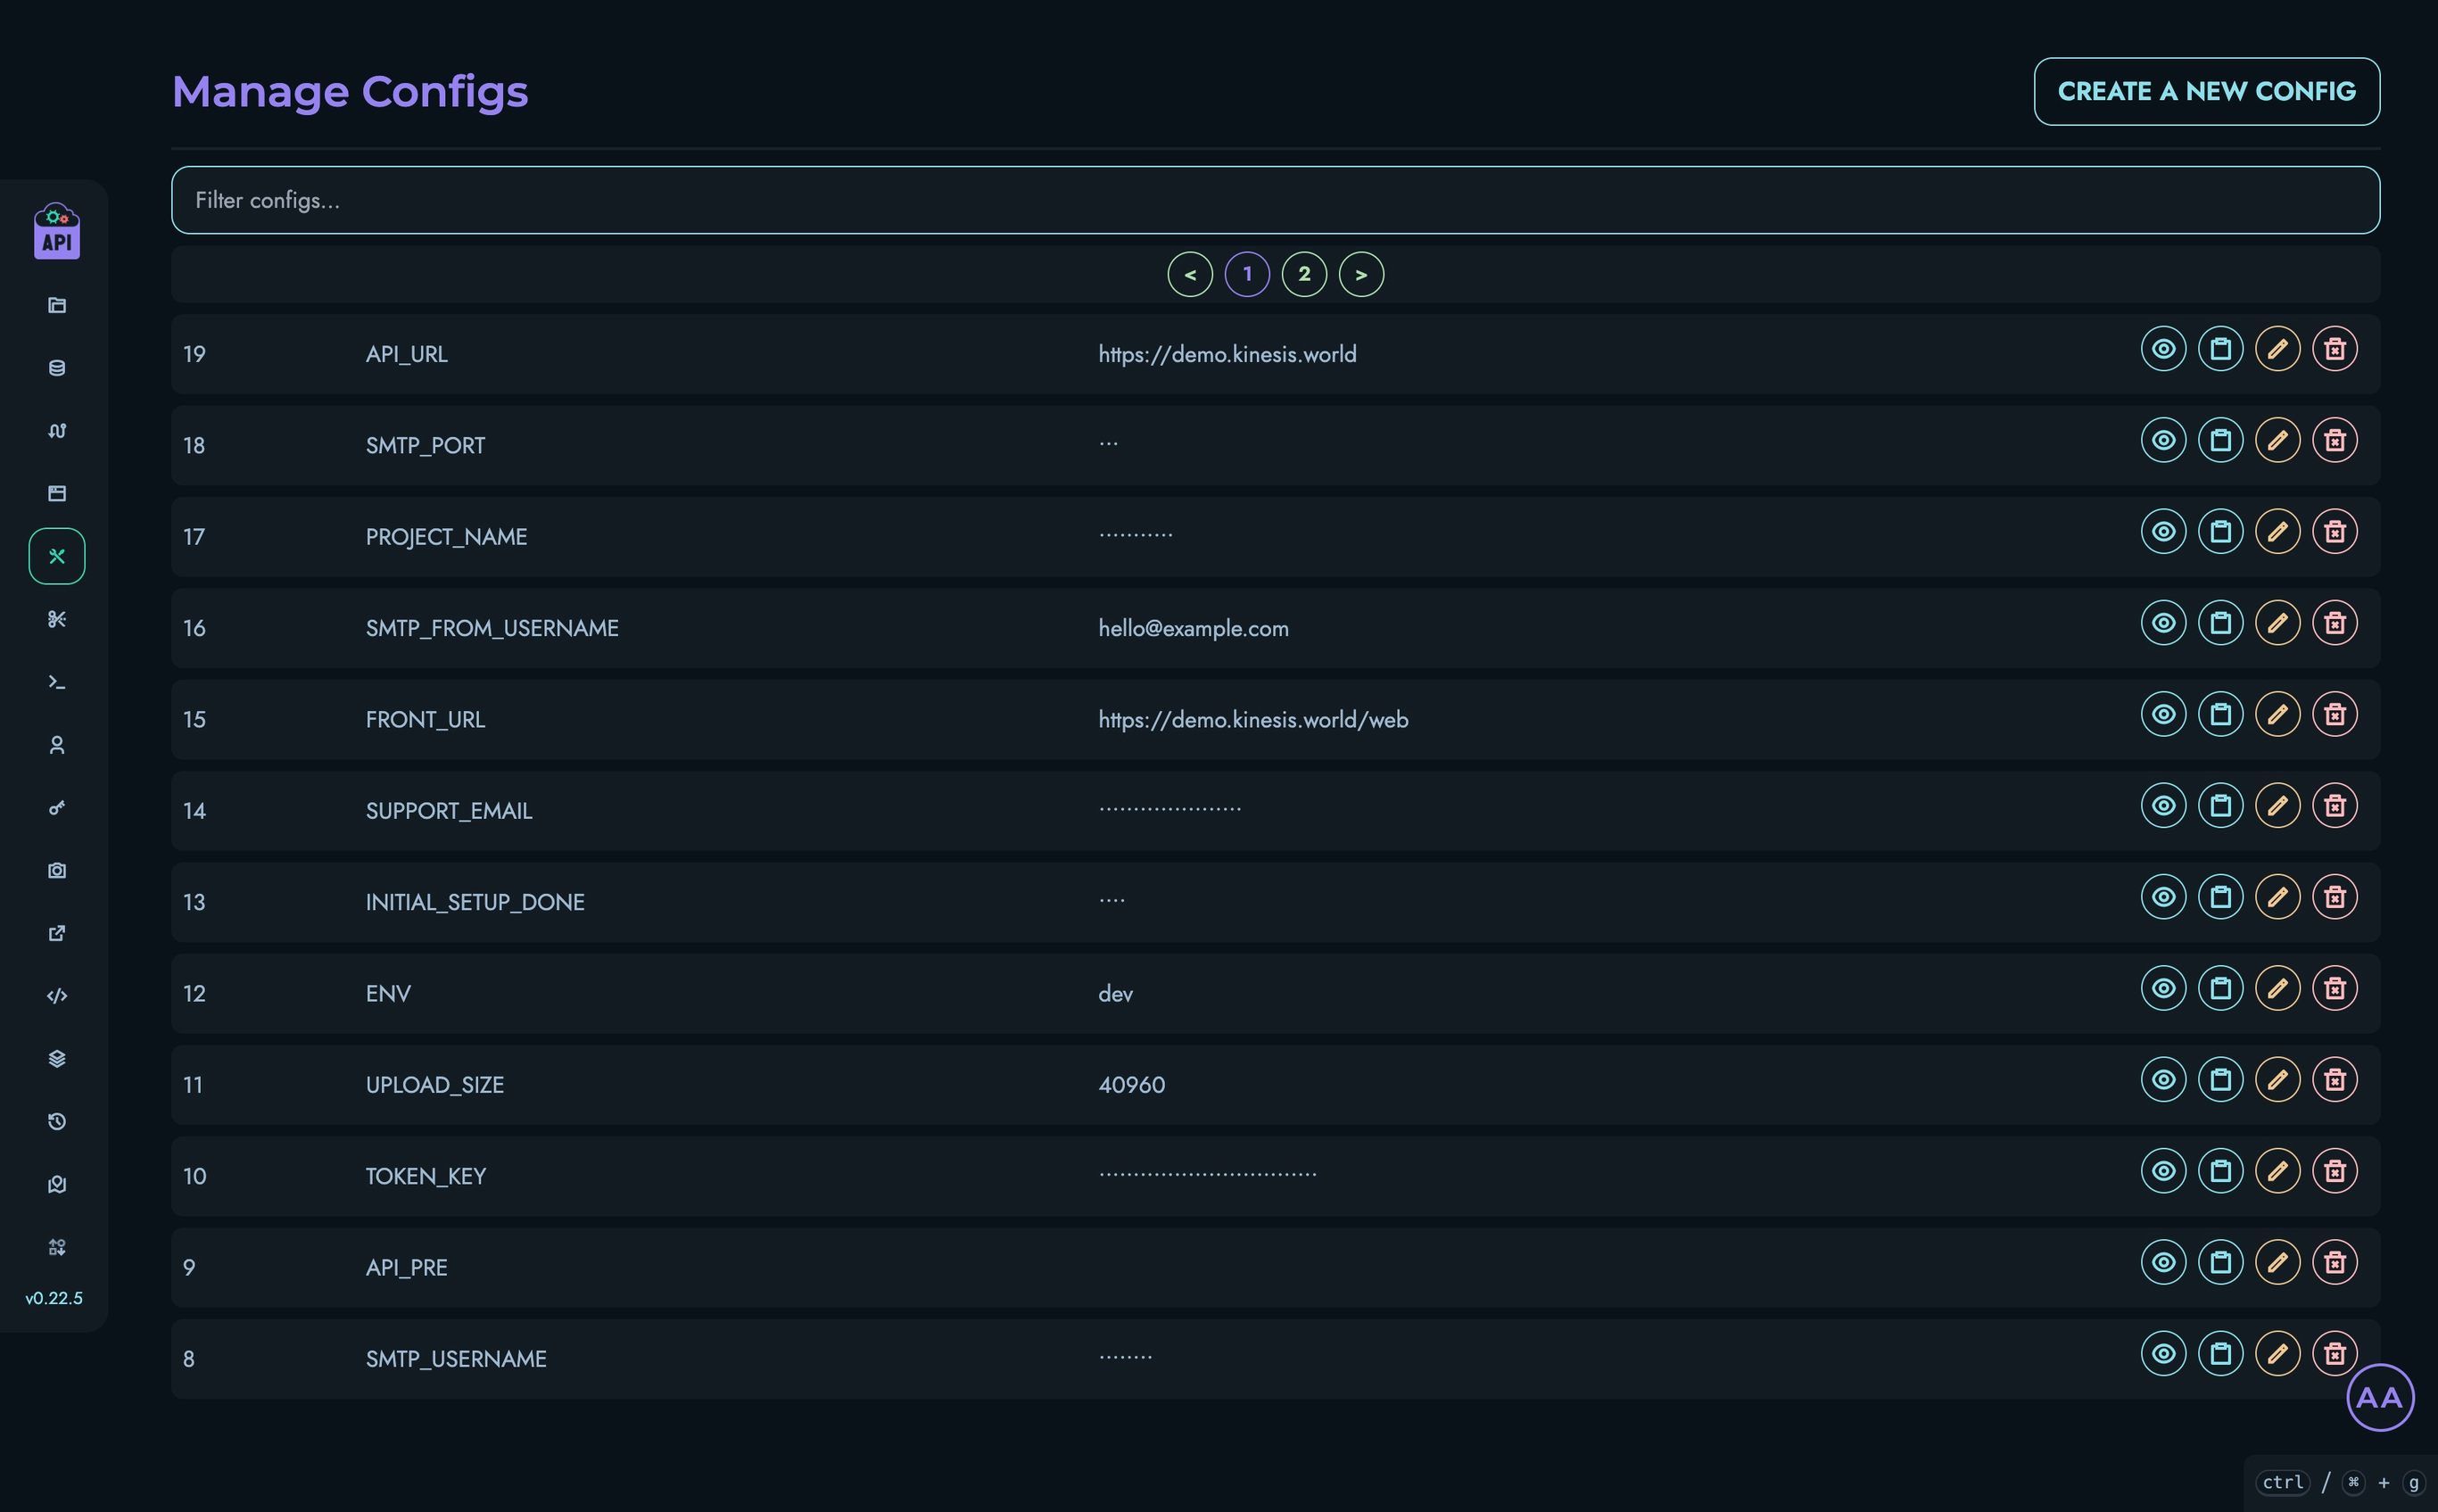Viewport: 2438px width, 1512px height.
Task: Open the code brackets icon in sidebar
Action: point(57,996)
